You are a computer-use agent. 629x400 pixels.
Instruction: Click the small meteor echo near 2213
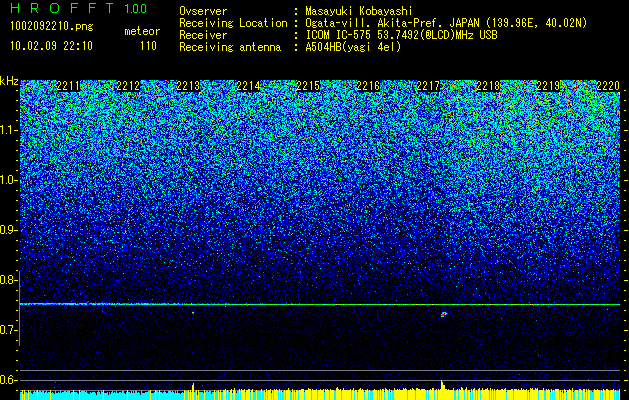[193, 313]
